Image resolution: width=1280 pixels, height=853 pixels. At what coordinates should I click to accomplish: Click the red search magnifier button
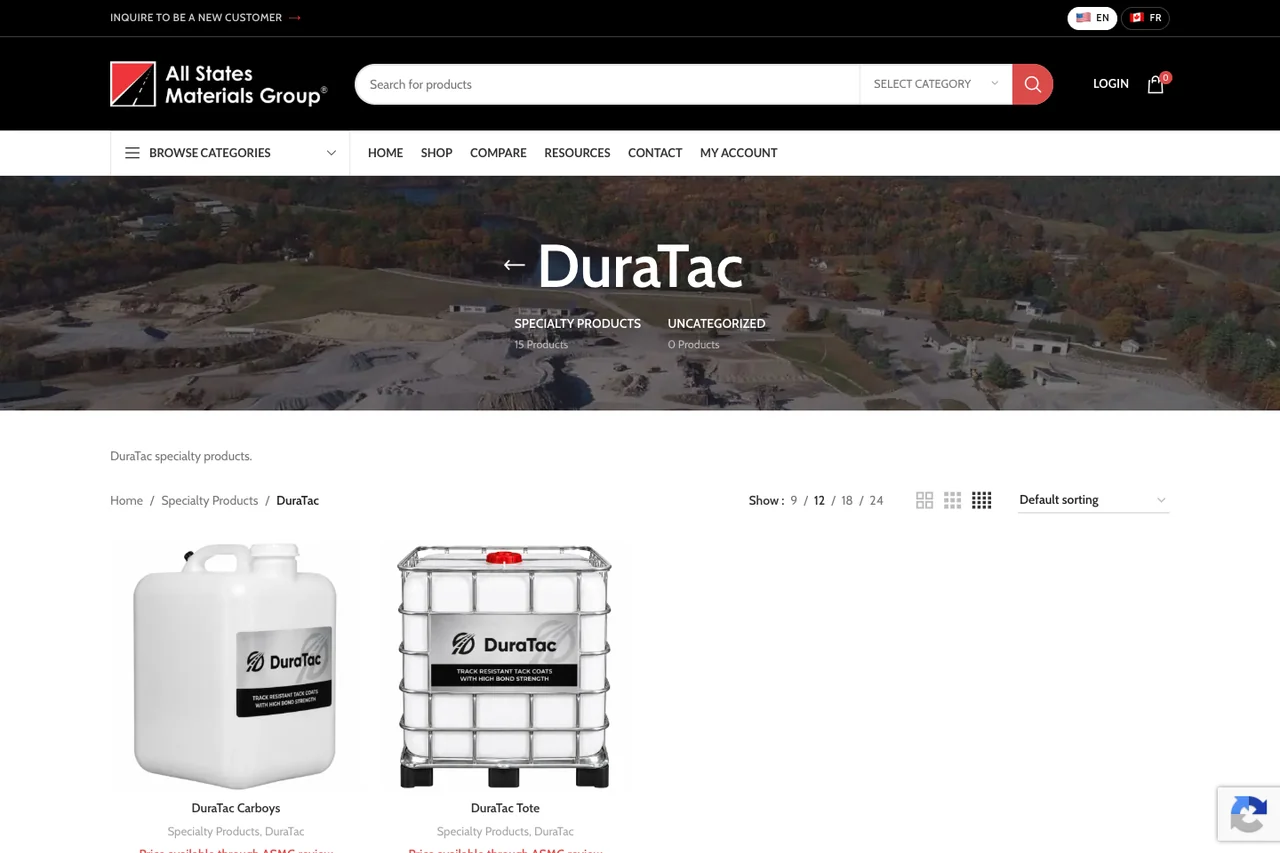point(1033,84)
